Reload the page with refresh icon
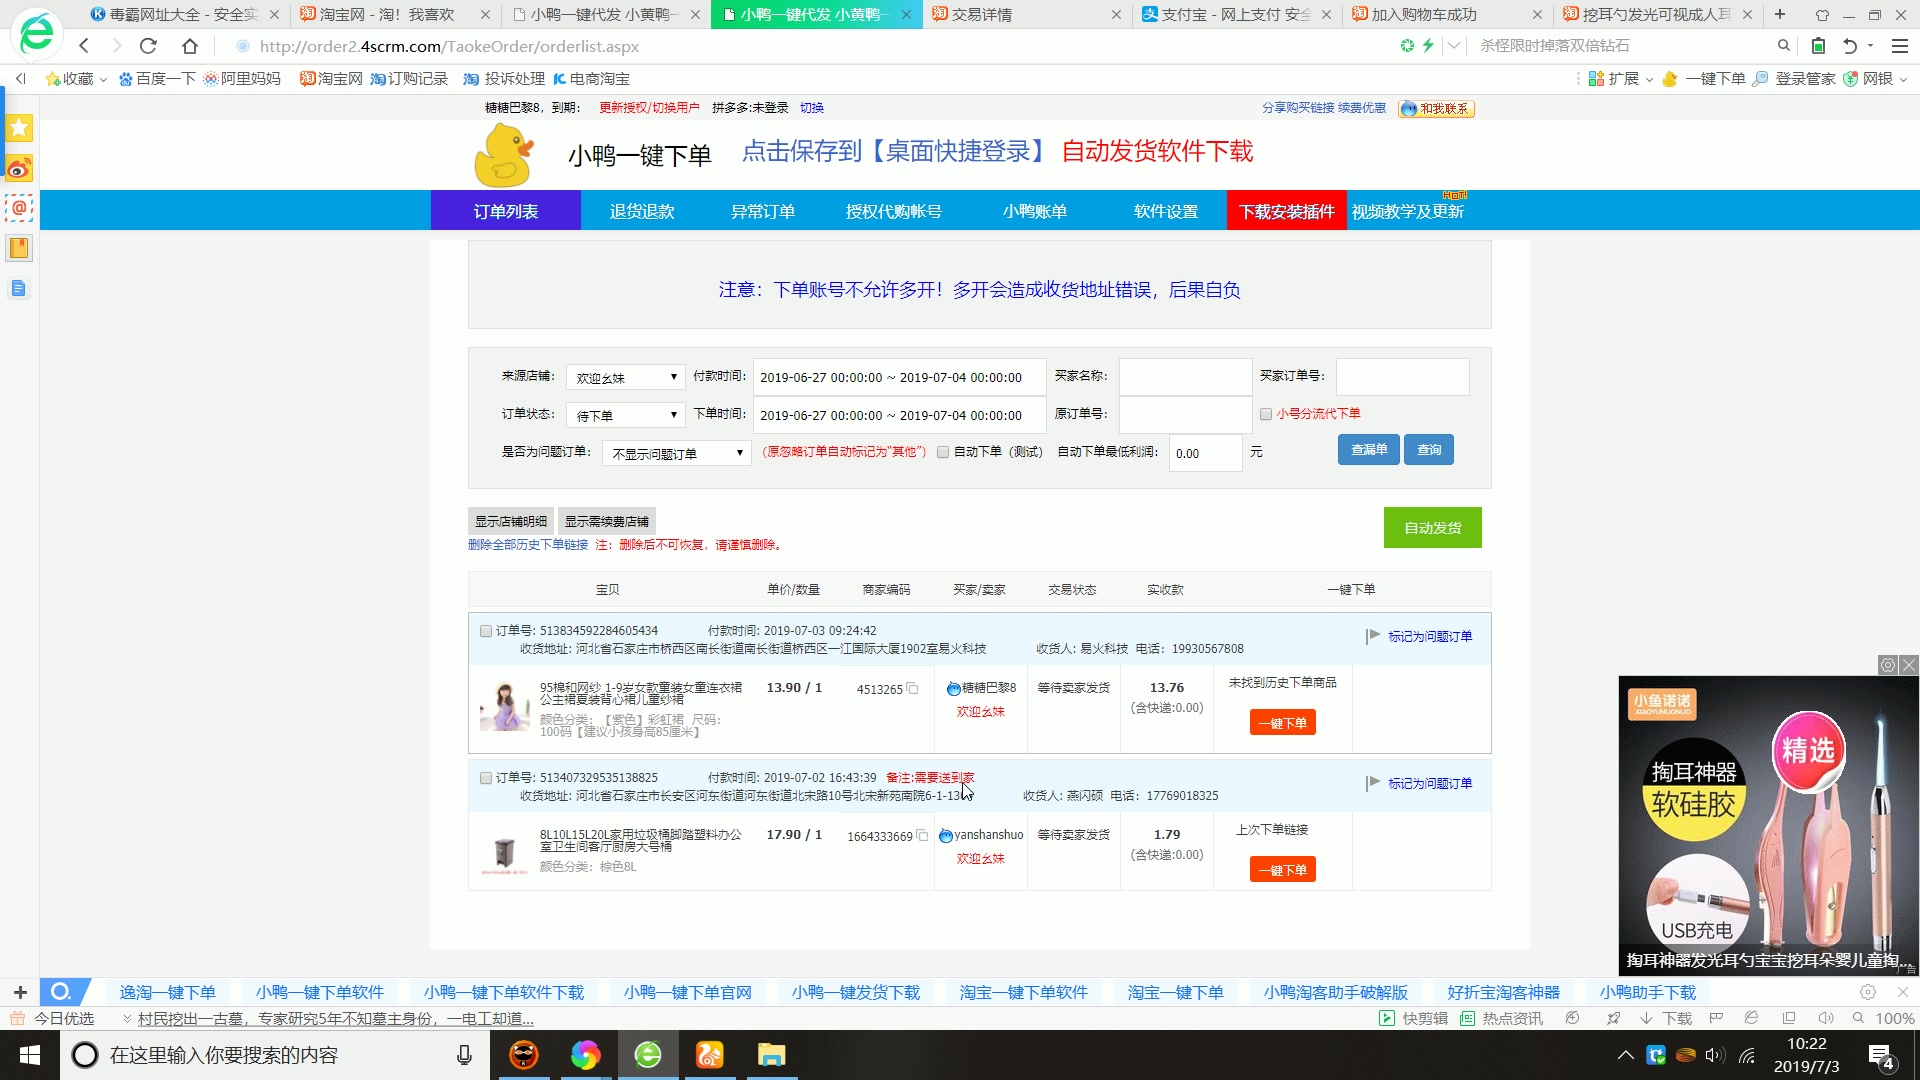The width and height of the screenshot is (1920, 1080). point(148,46)
